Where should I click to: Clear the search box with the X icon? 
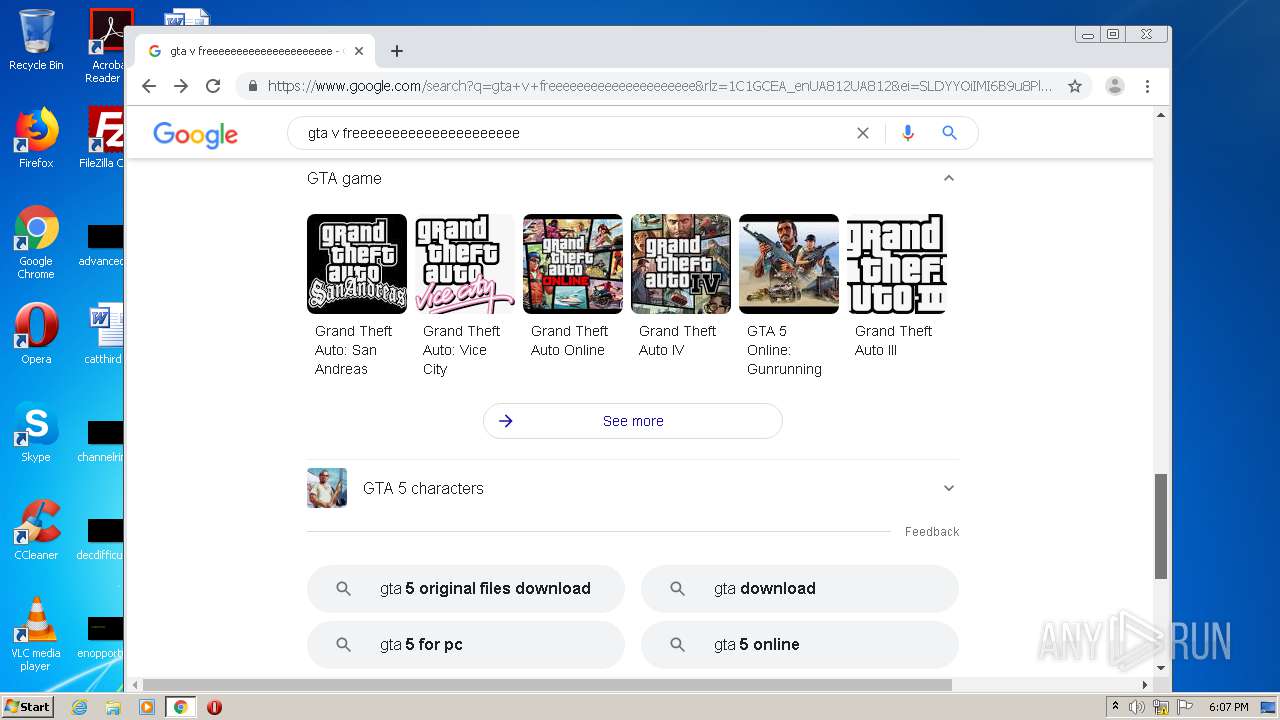tap(863, 133)
